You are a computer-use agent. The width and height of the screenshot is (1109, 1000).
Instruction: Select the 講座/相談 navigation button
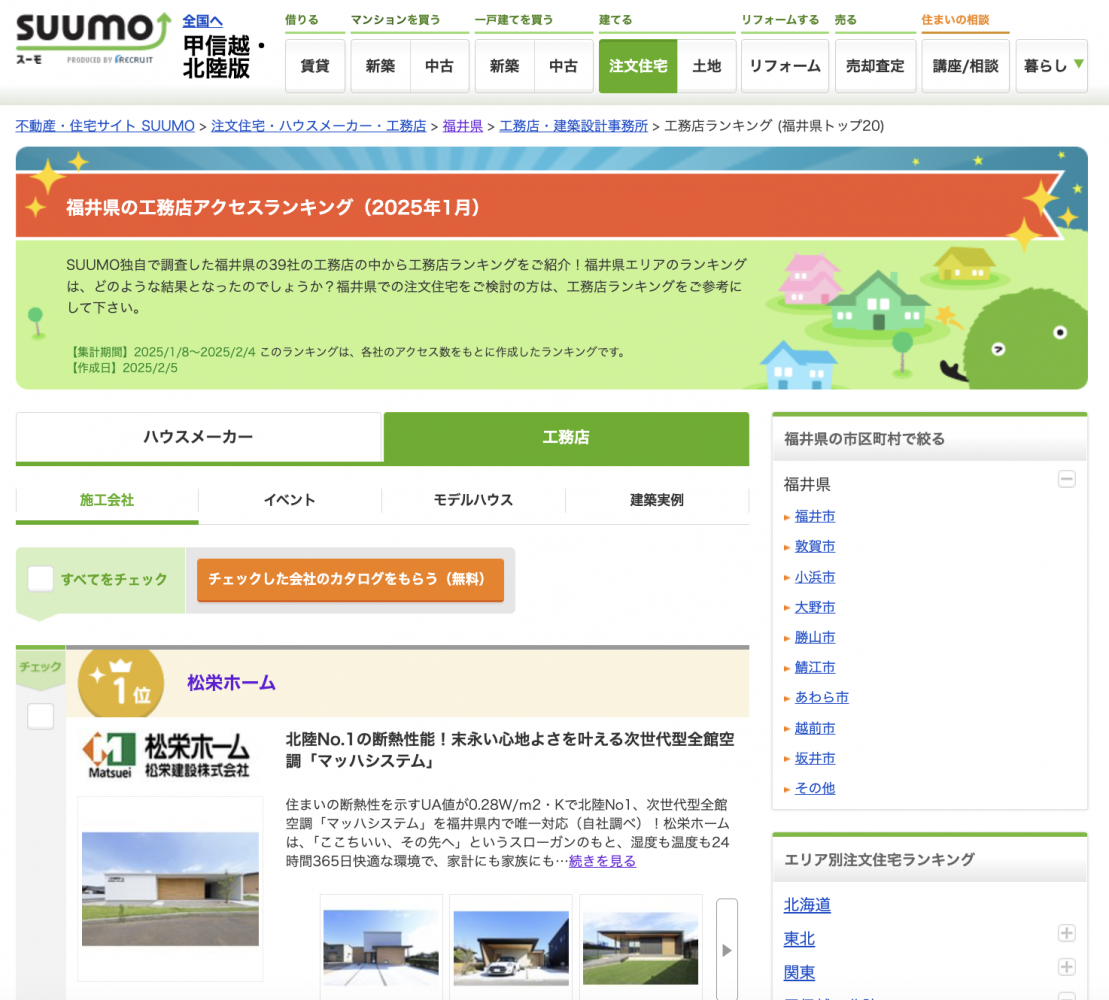(965, 66)
